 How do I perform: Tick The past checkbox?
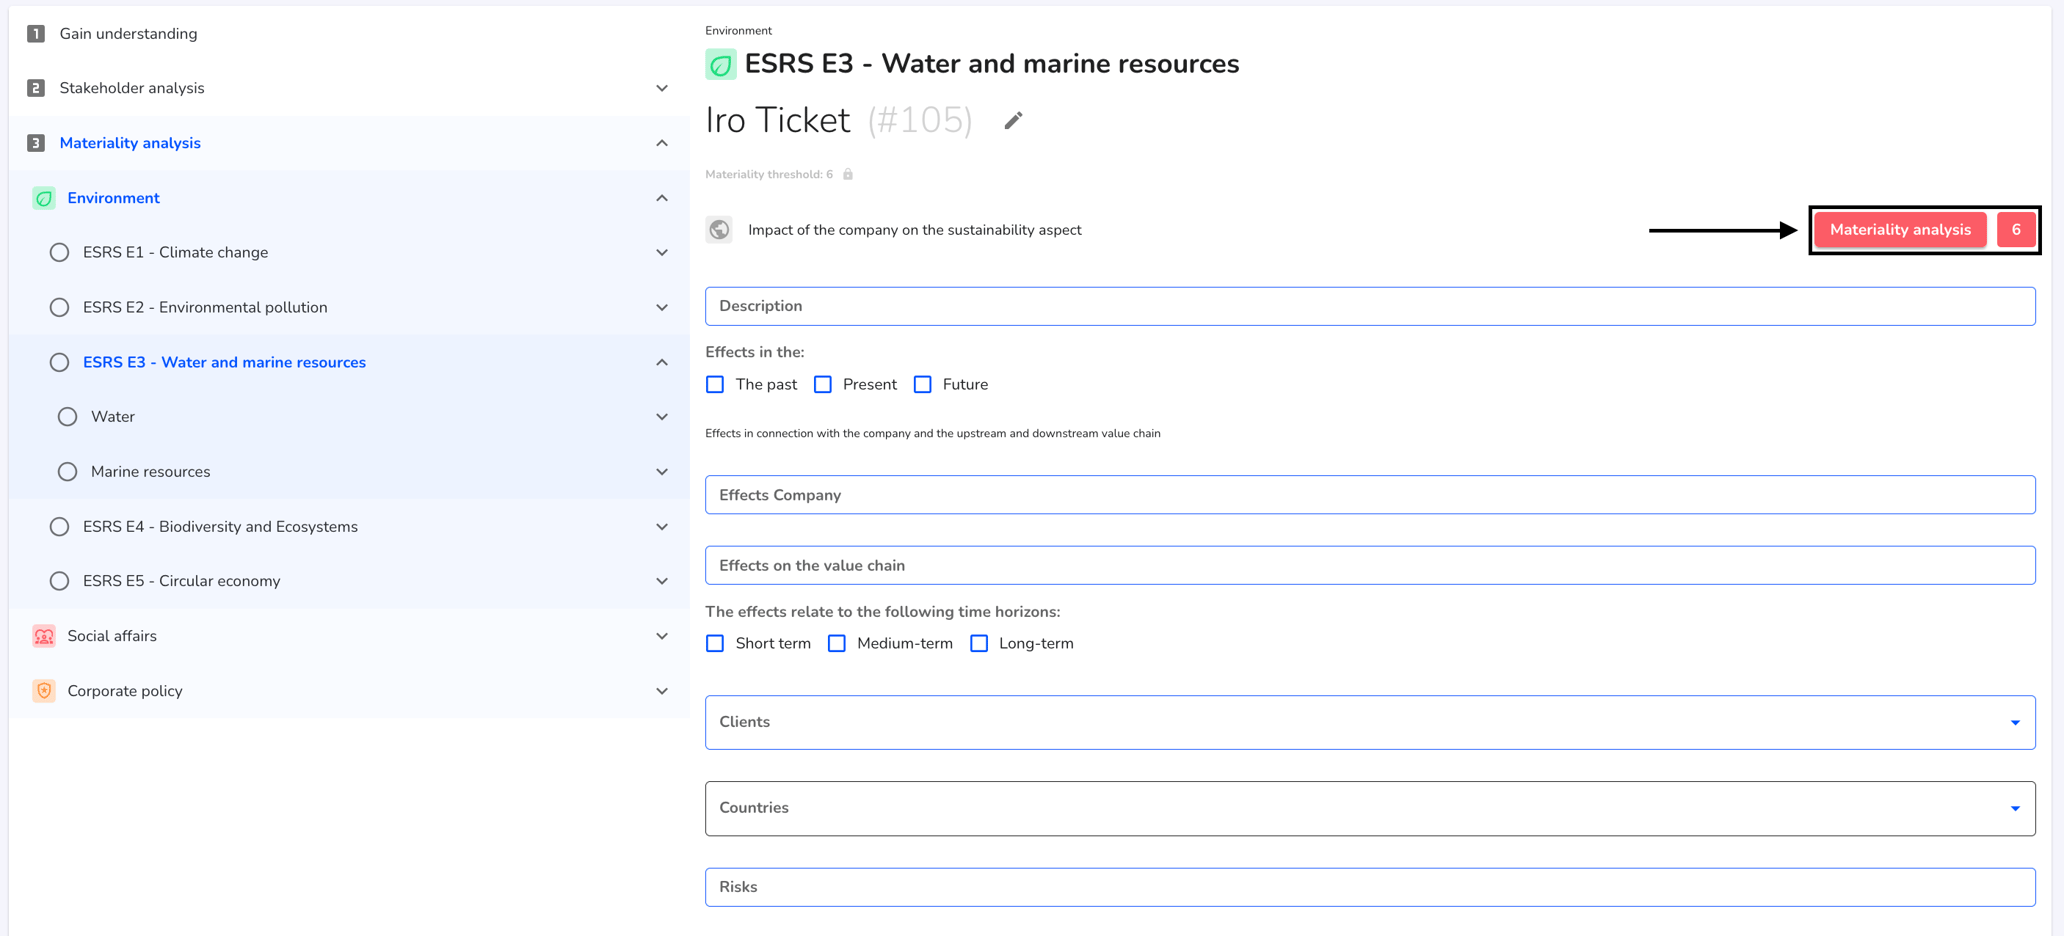tap(715, 385)
